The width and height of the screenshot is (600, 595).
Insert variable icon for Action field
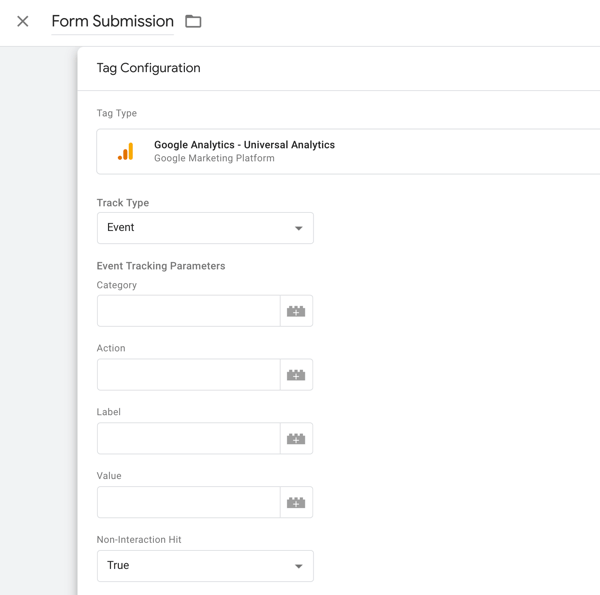tap(296, 375)
